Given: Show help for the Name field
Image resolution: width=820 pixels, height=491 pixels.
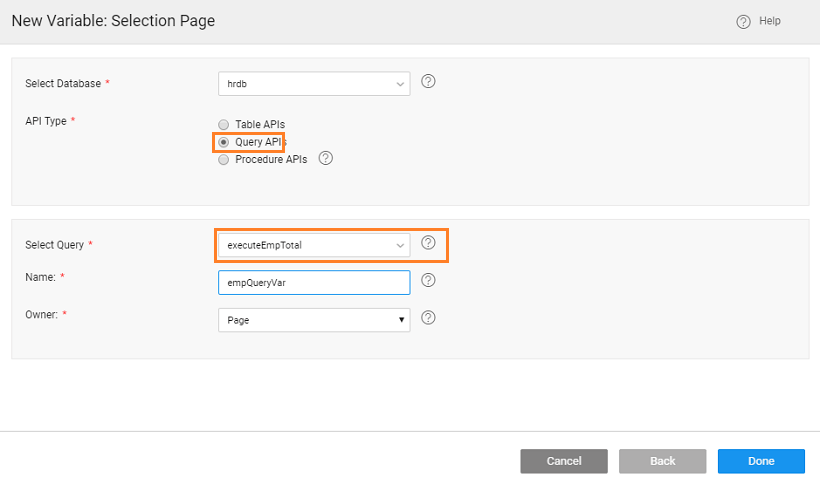Looking at the screenshot, I should pos(428,281).
